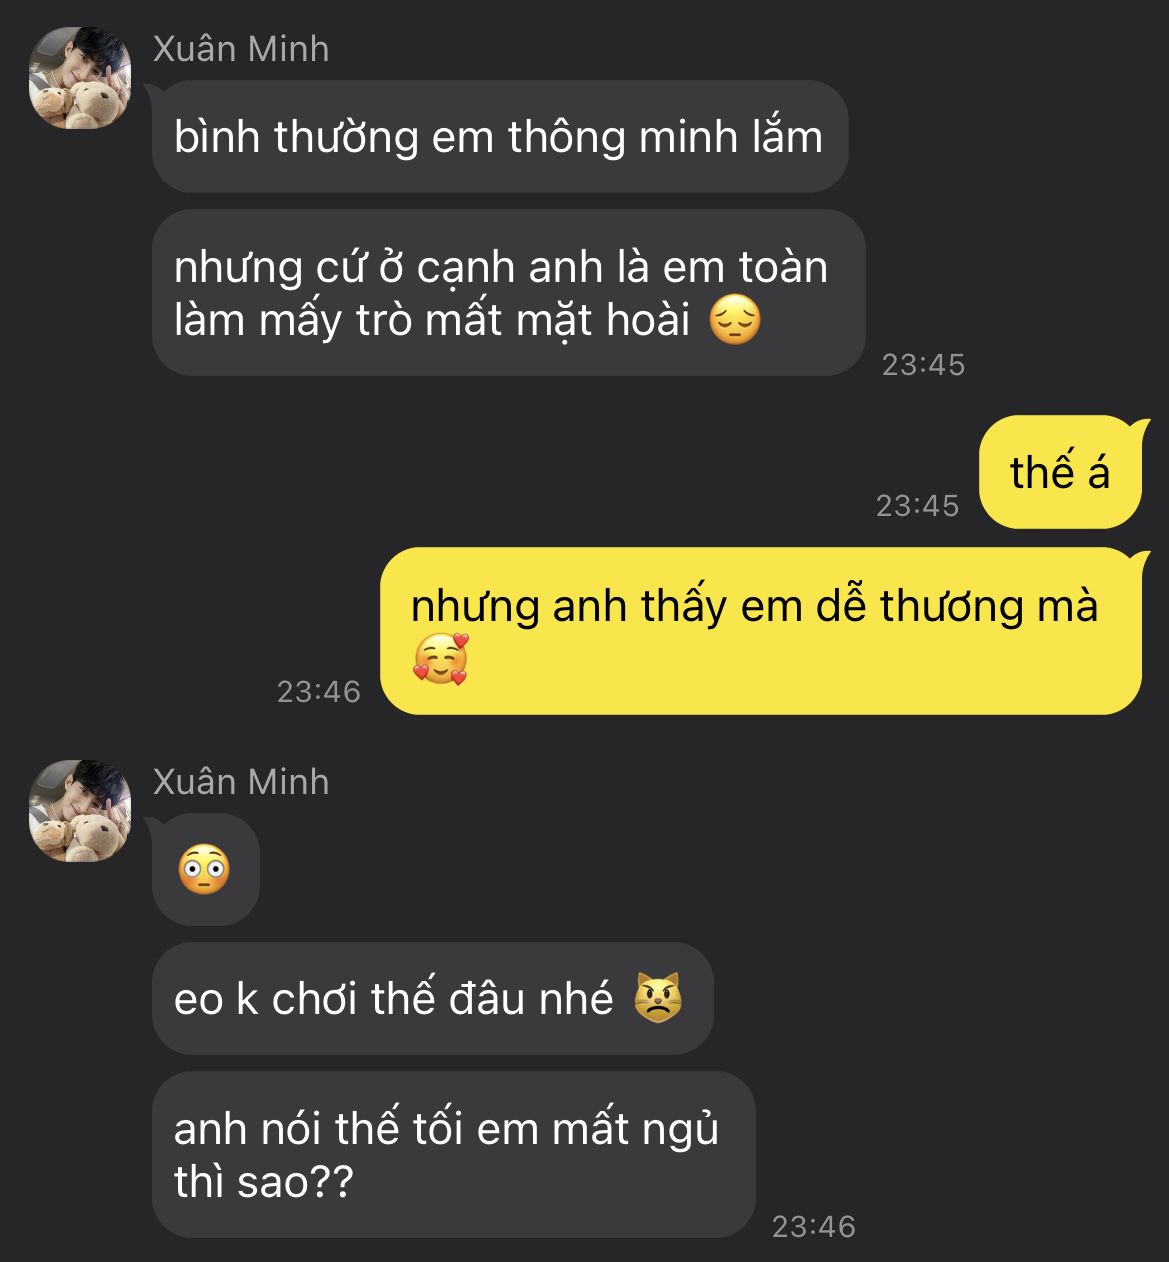Select the 'nhưng cứ ở cạnh anh' message
The image size is (1169, 1262).
pos(509,293)
